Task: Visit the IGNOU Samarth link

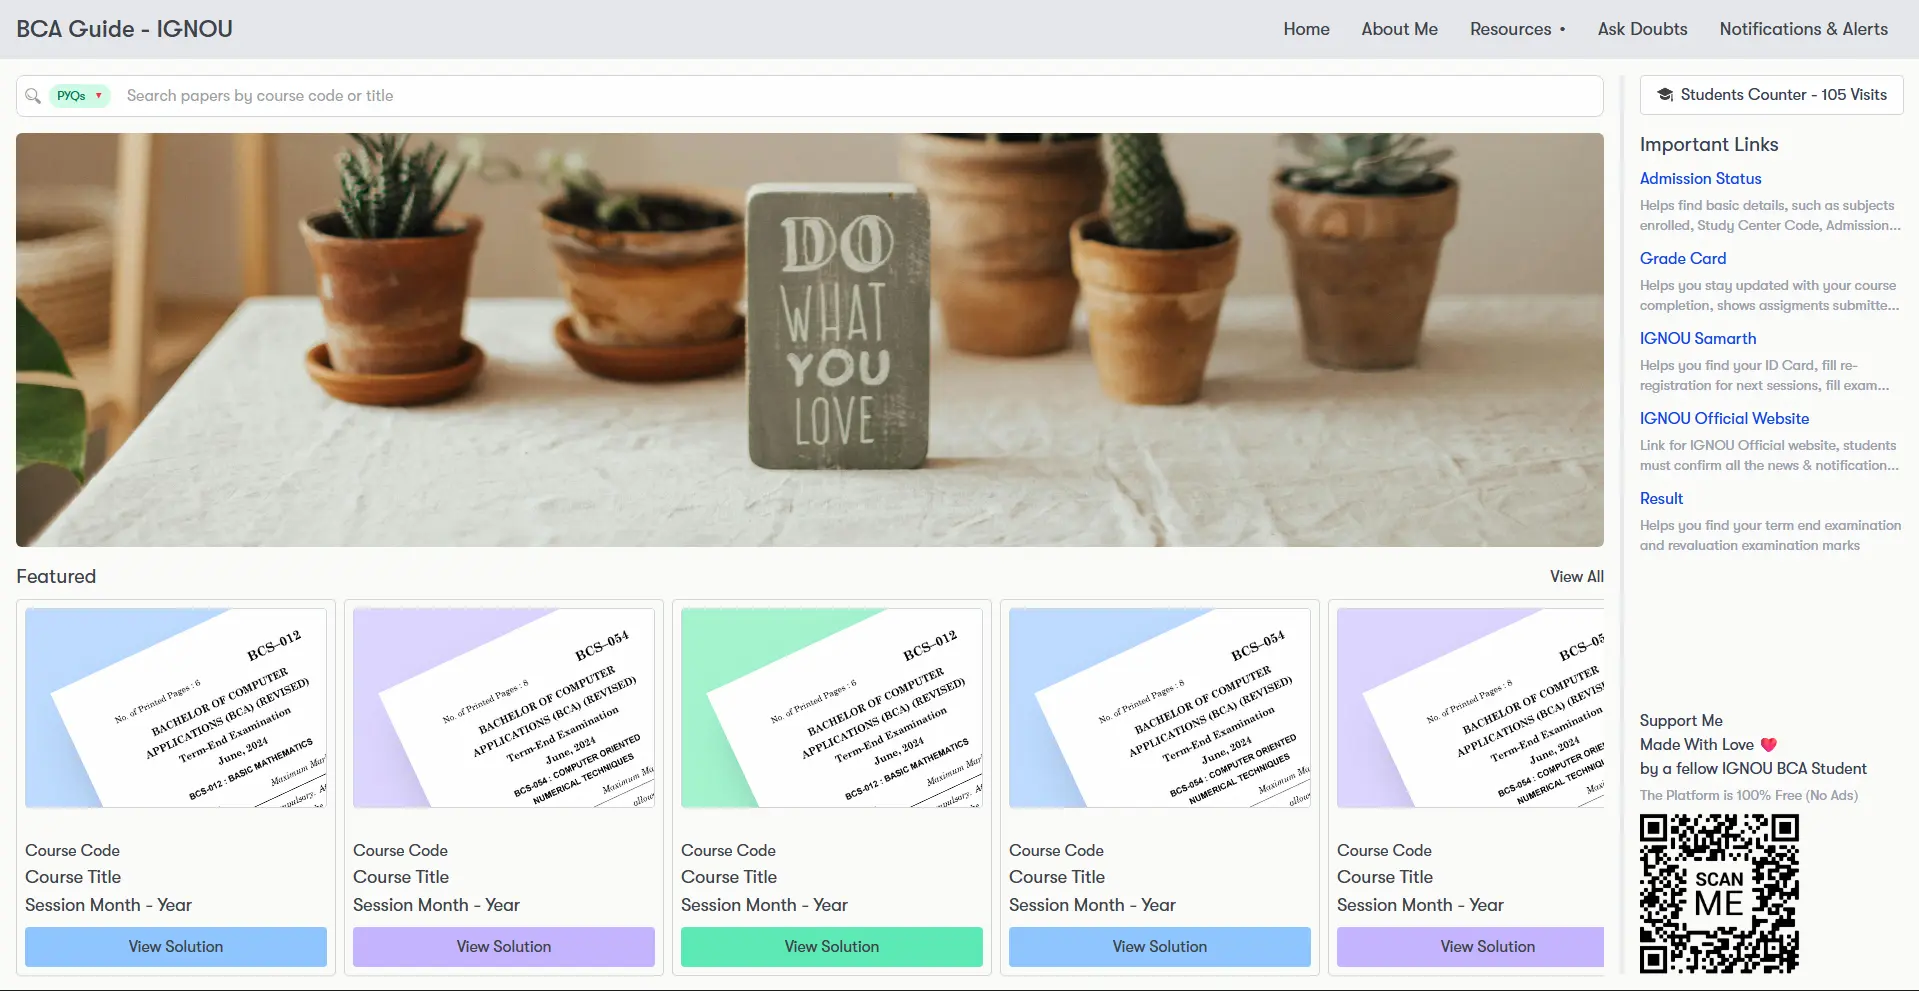Action: [1697, 338]
